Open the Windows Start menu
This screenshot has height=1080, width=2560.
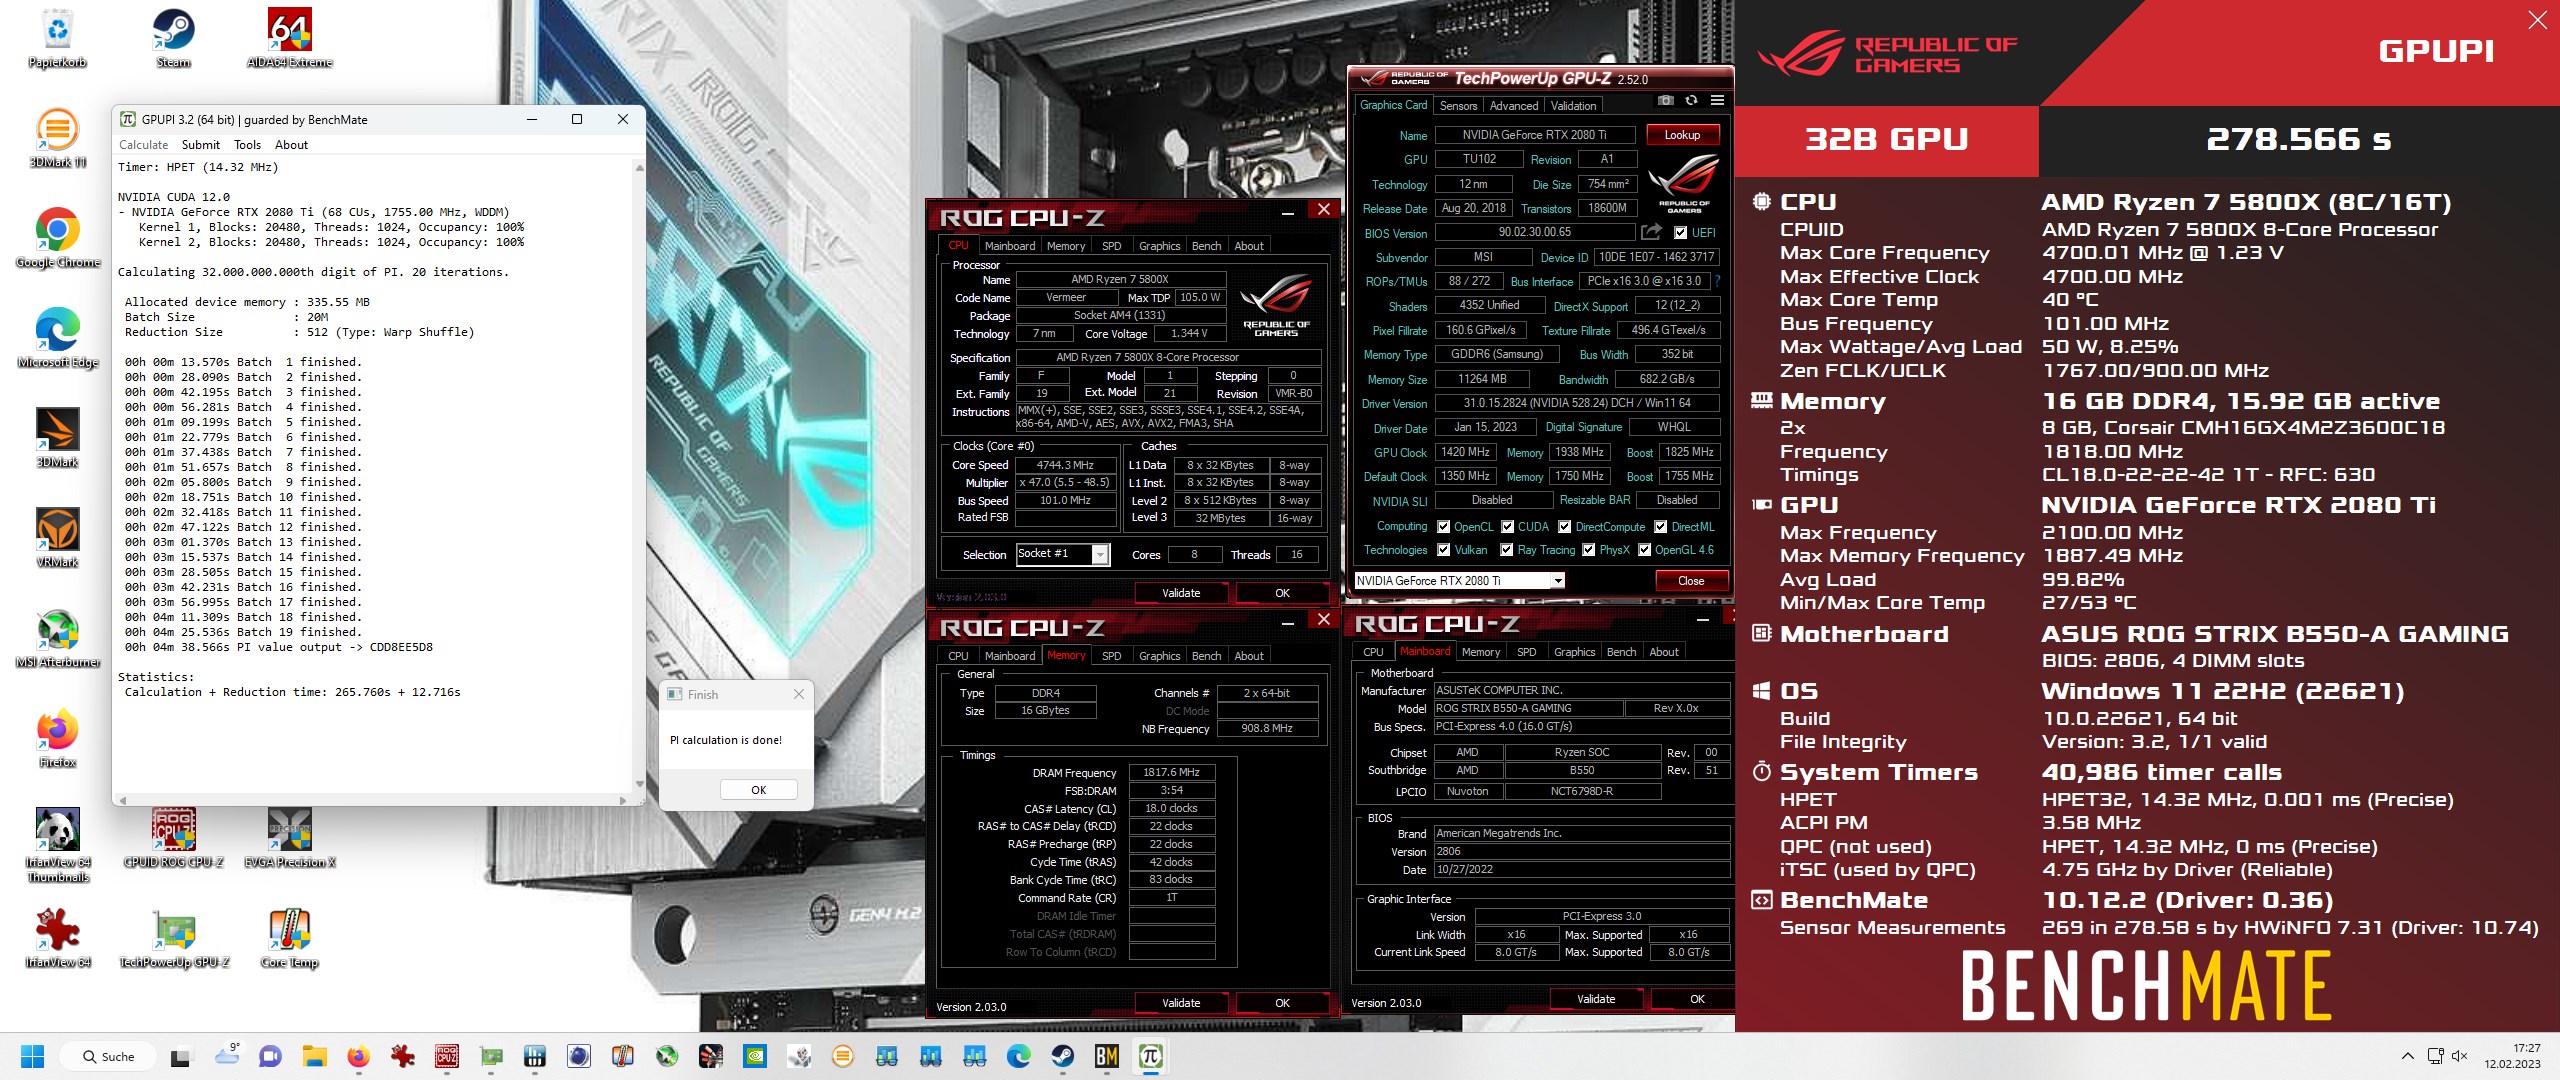point(32,1056)
